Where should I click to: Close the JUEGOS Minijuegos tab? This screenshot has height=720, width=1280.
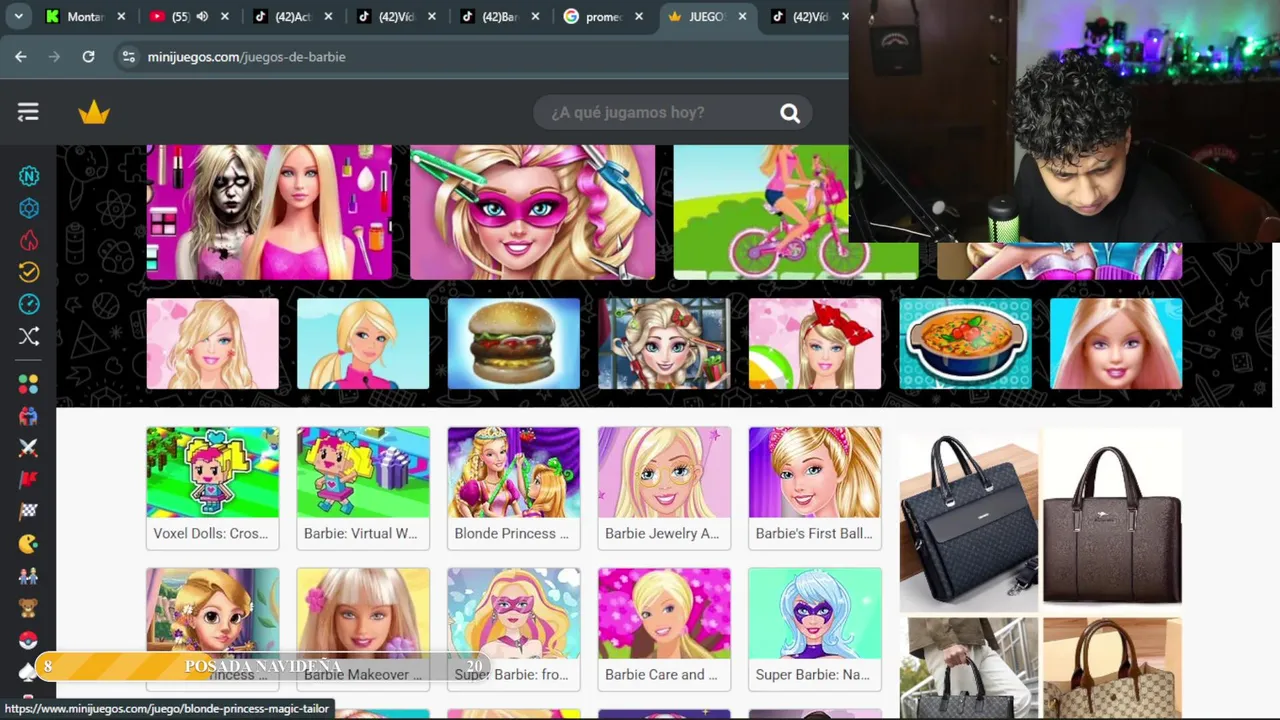pyautogui.click(x=743, y=16)
